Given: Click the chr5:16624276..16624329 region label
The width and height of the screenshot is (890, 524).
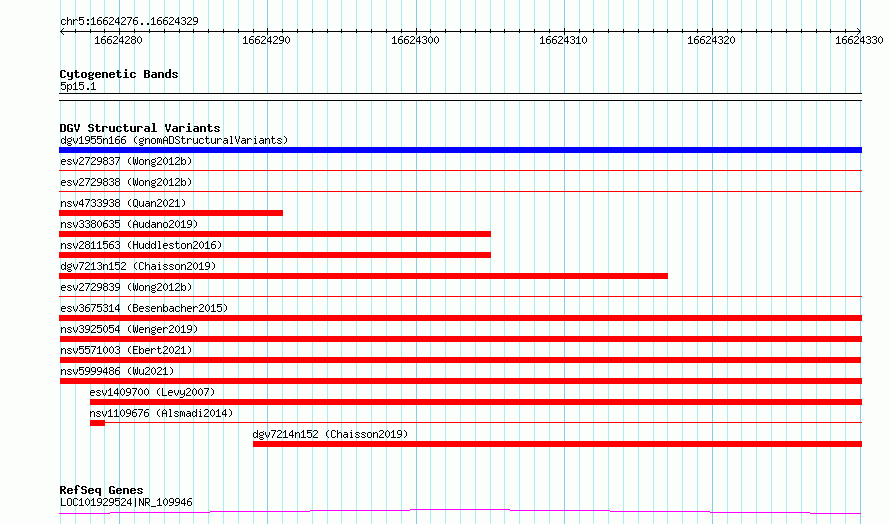Looking at the screenshot, I should pyautogui.click(x=129, y=22).
